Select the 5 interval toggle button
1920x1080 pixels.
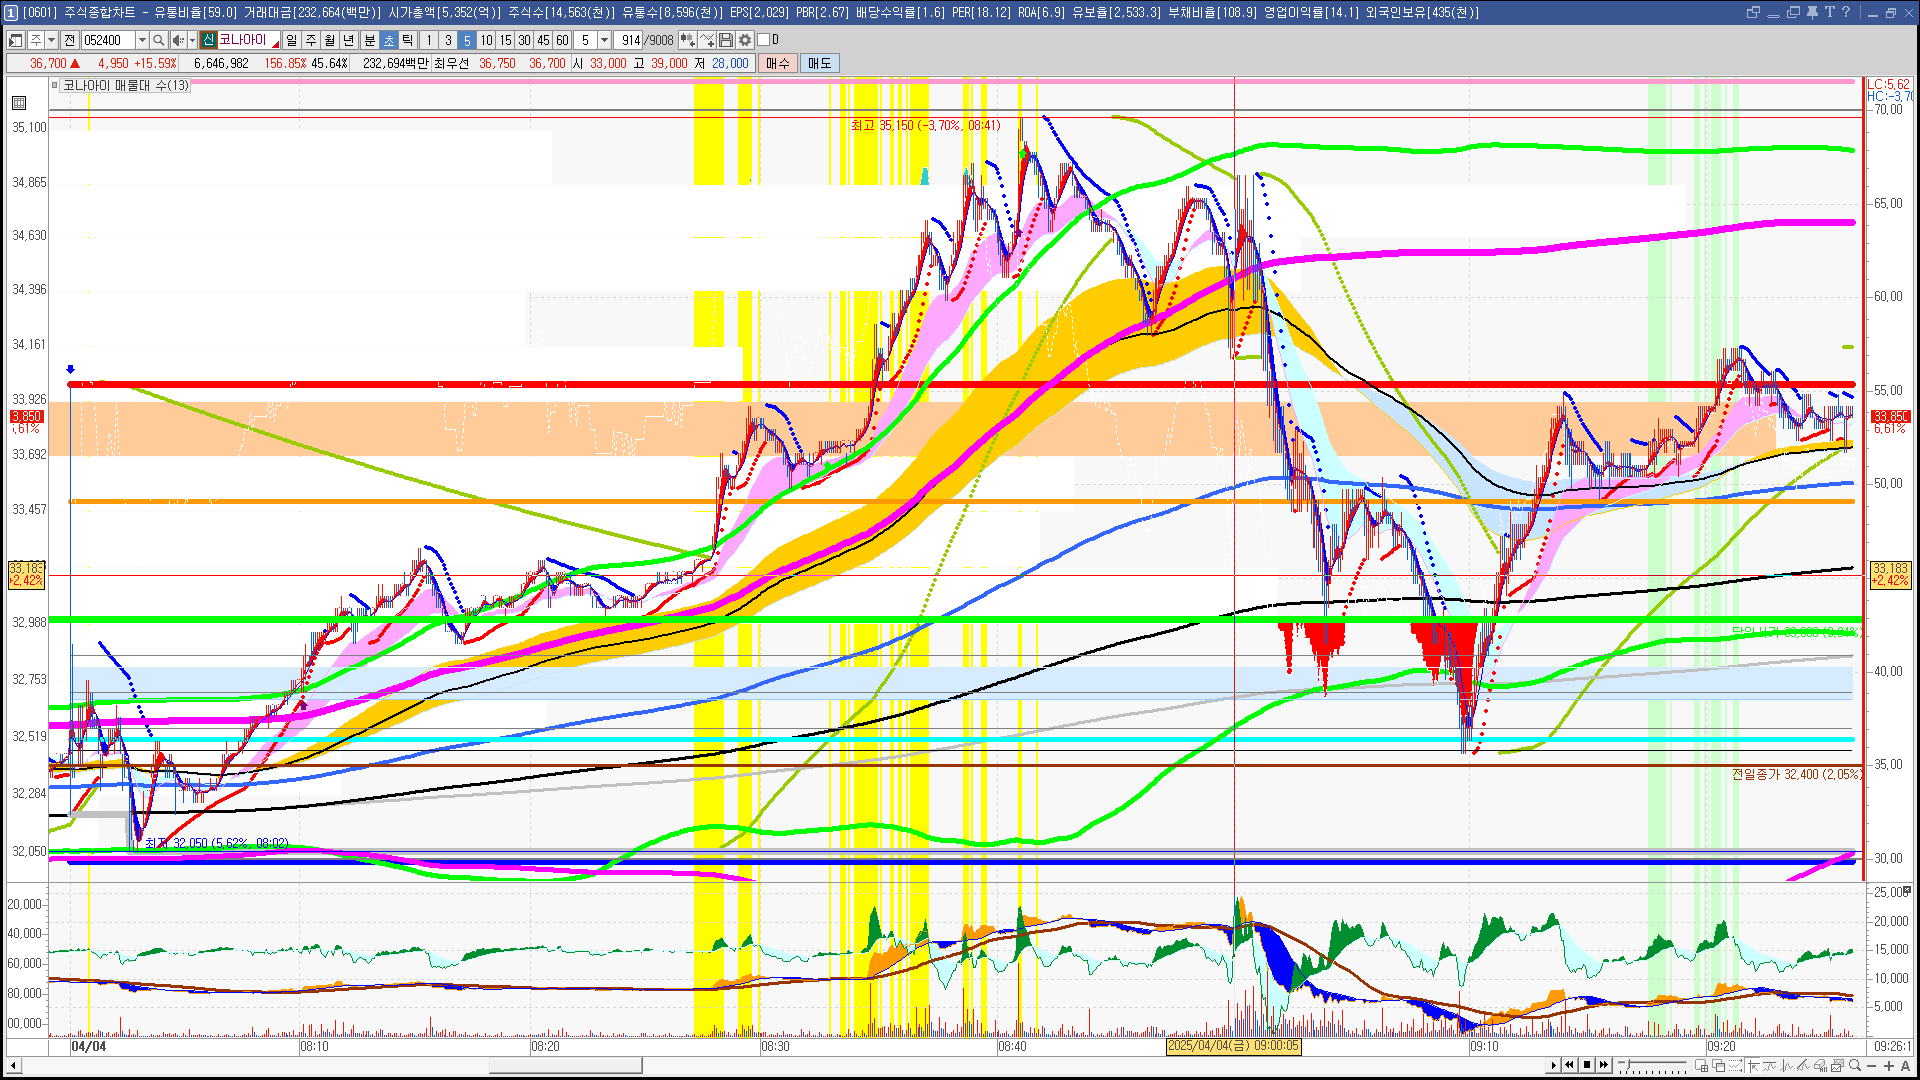point(466,40)
